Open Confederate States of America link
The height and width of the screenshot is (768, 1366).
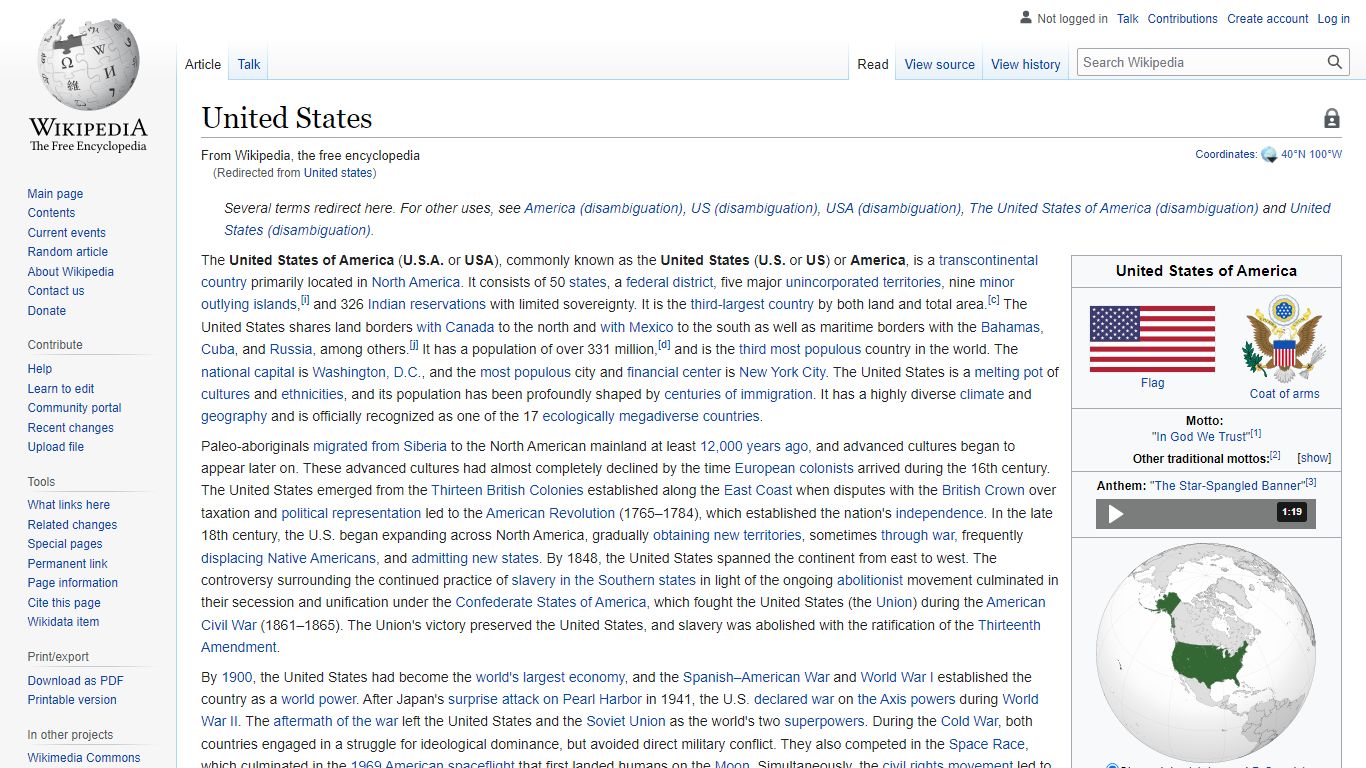point(551,602)
